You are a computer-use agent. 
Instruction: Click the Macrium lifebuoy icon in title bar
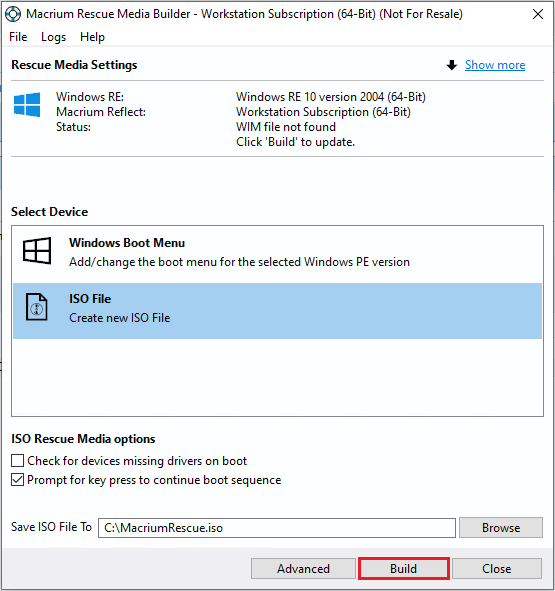(x=13, y=14)
